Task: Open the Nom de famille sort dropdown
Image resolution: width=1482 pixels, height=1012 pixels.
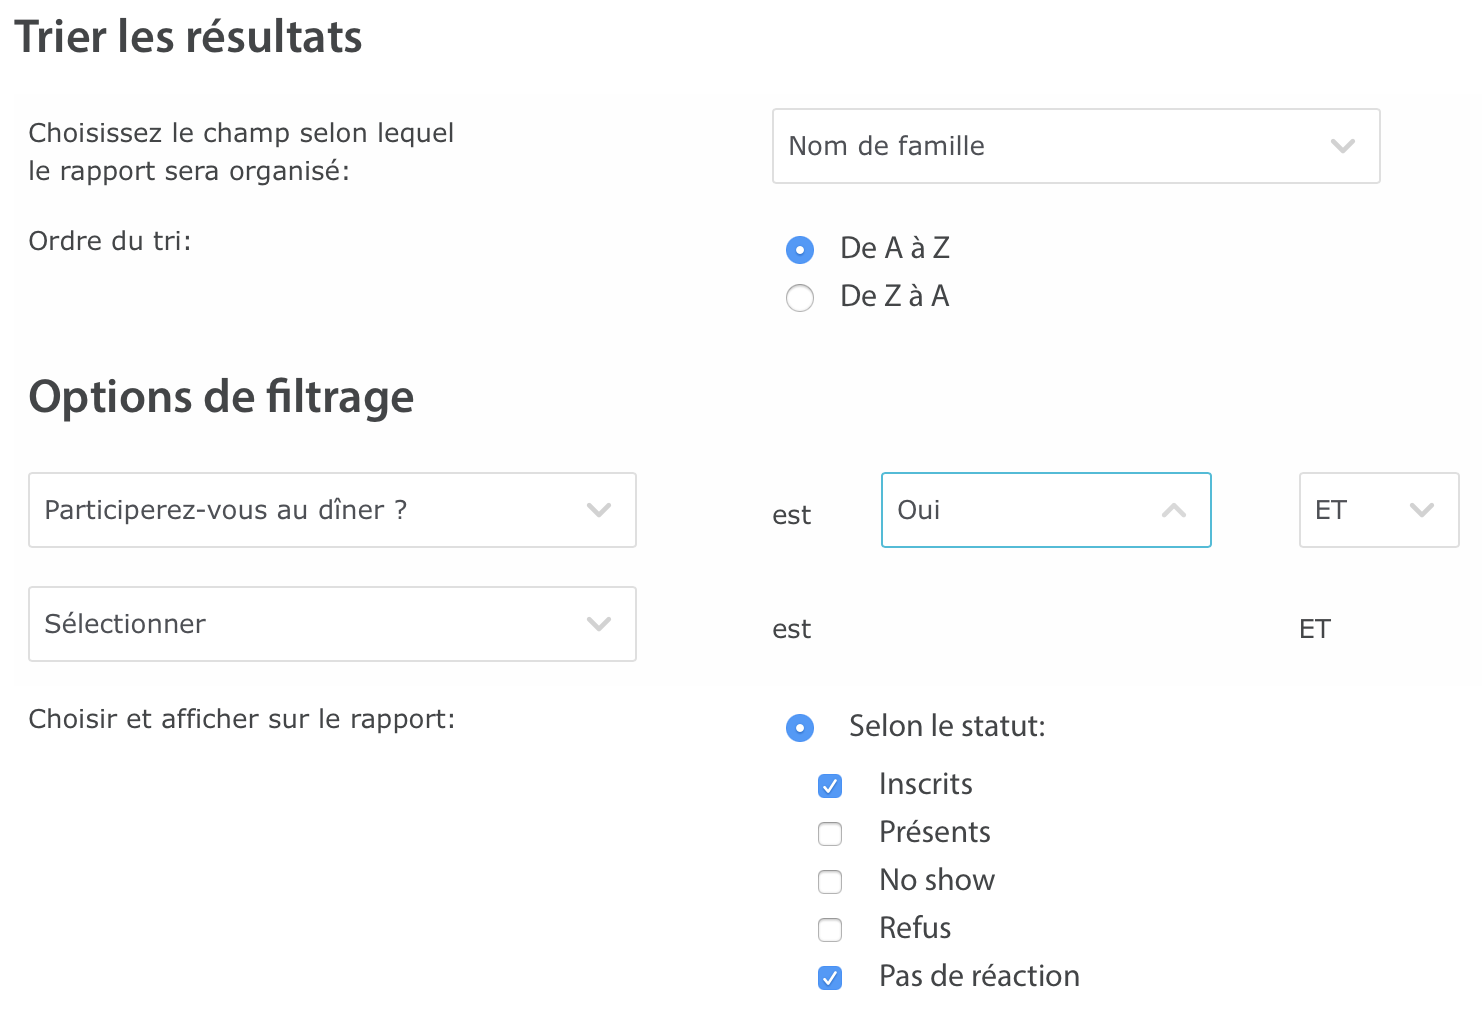Action: coord(1075,146)
